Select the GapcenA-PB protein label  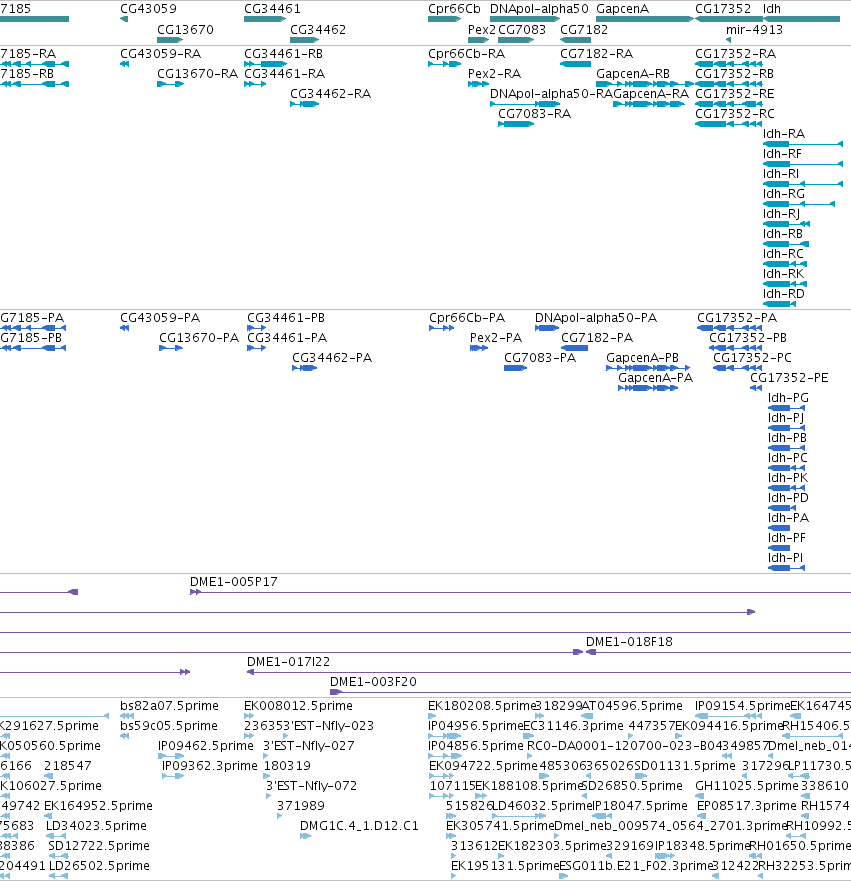642,358
